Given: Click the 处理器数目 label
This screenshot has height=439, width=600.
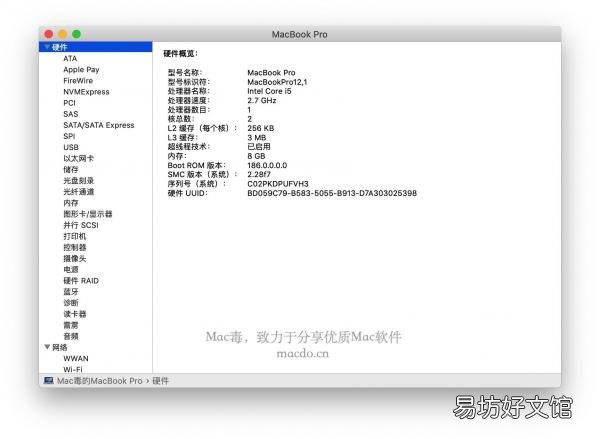Looking at the screenshot, I should [x=189, y=109].
